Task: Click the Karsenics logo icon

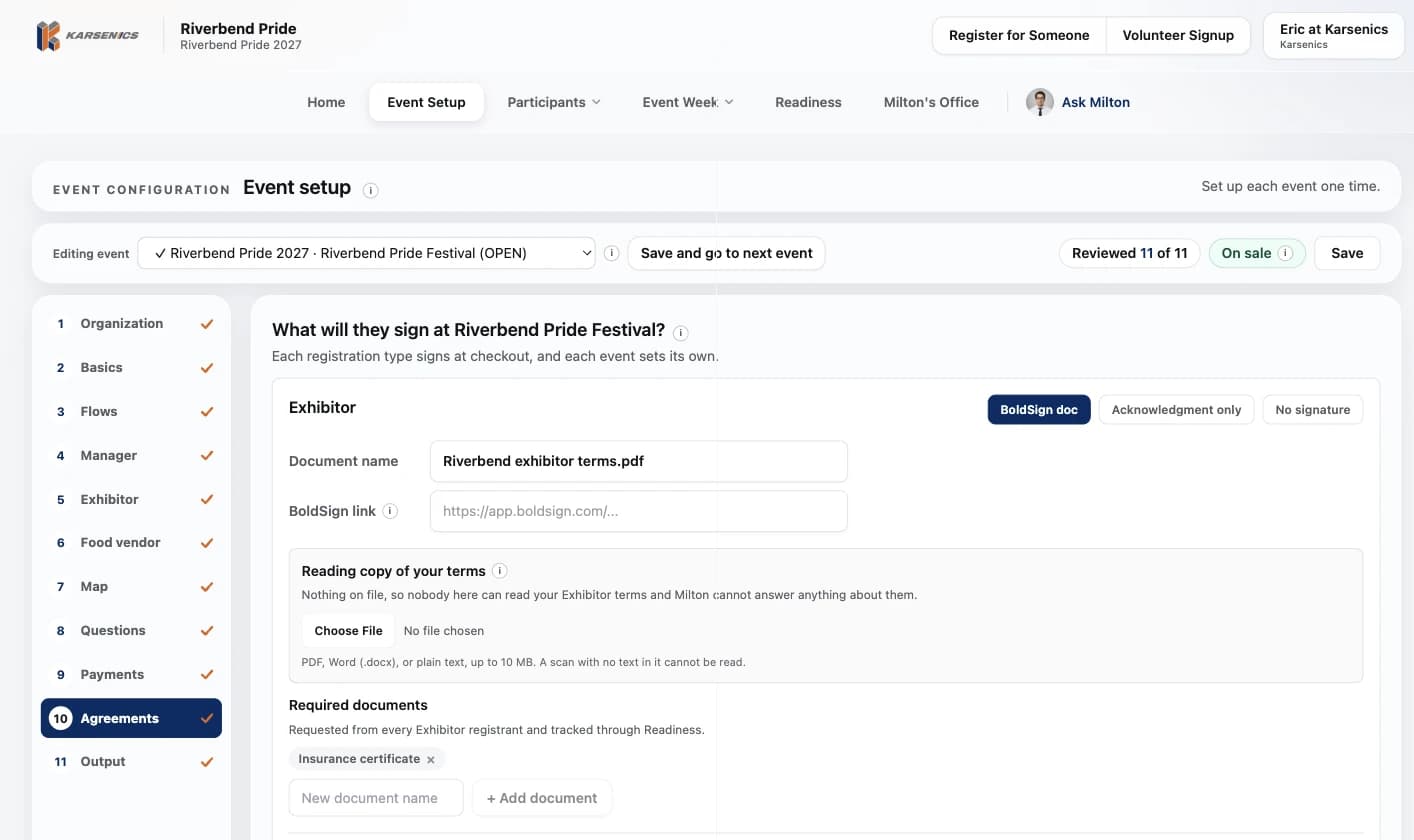Action: point(48,36)
